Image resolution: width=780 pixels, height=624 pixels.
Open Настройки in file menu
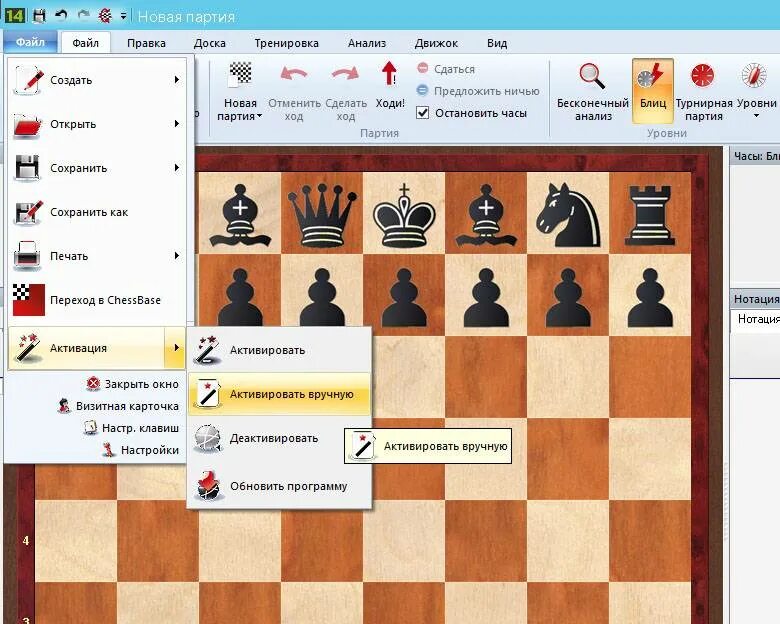[x=140, y=450]
